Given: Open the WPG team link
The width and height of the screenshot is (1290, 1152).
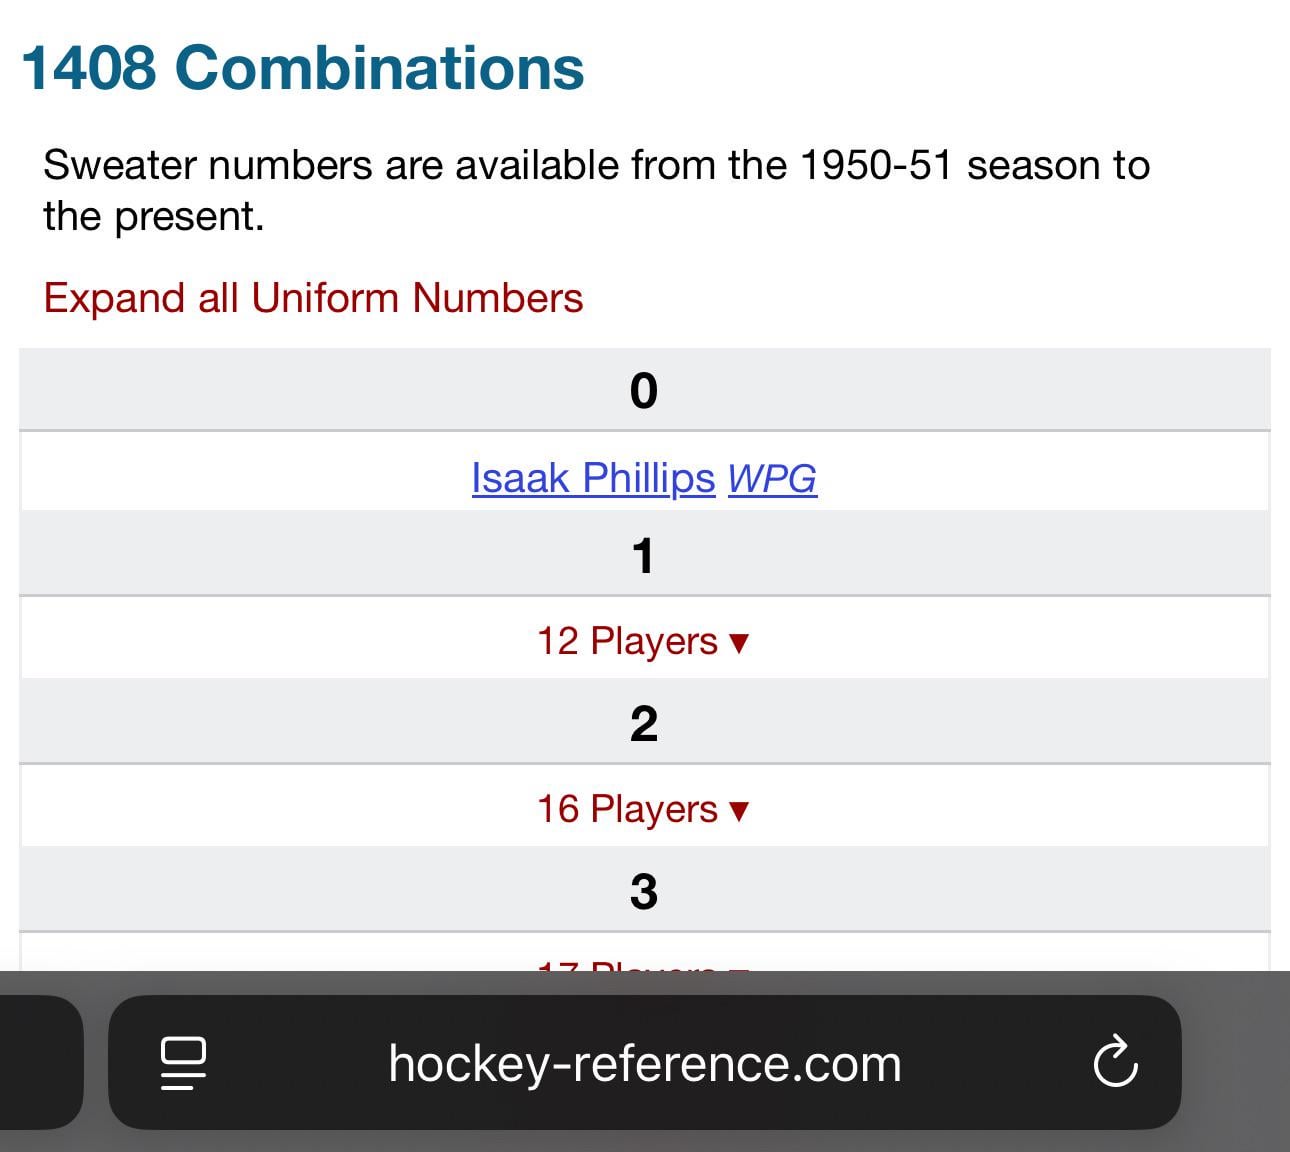Looking at the screenshot, I should coord(771,478).
